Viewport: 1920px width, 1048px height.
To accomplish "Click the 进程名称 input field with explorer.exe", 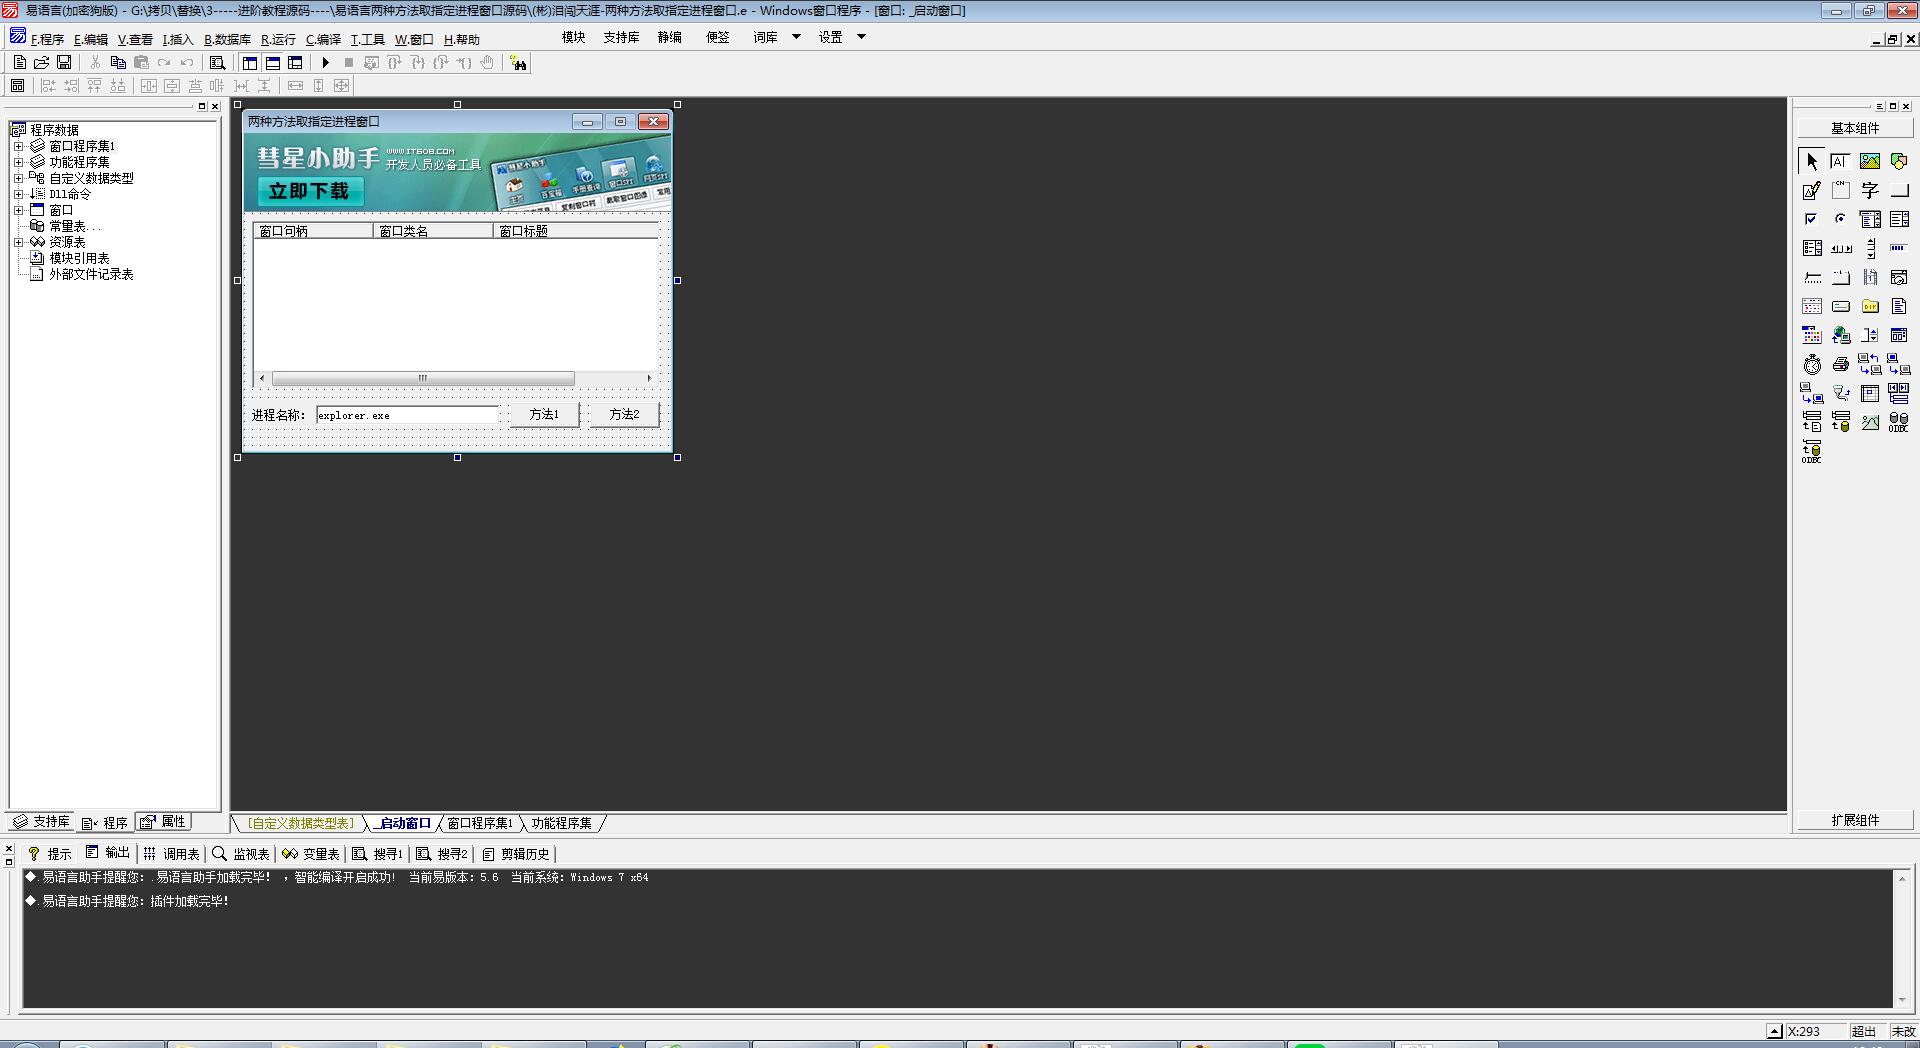I will (407, 415).
